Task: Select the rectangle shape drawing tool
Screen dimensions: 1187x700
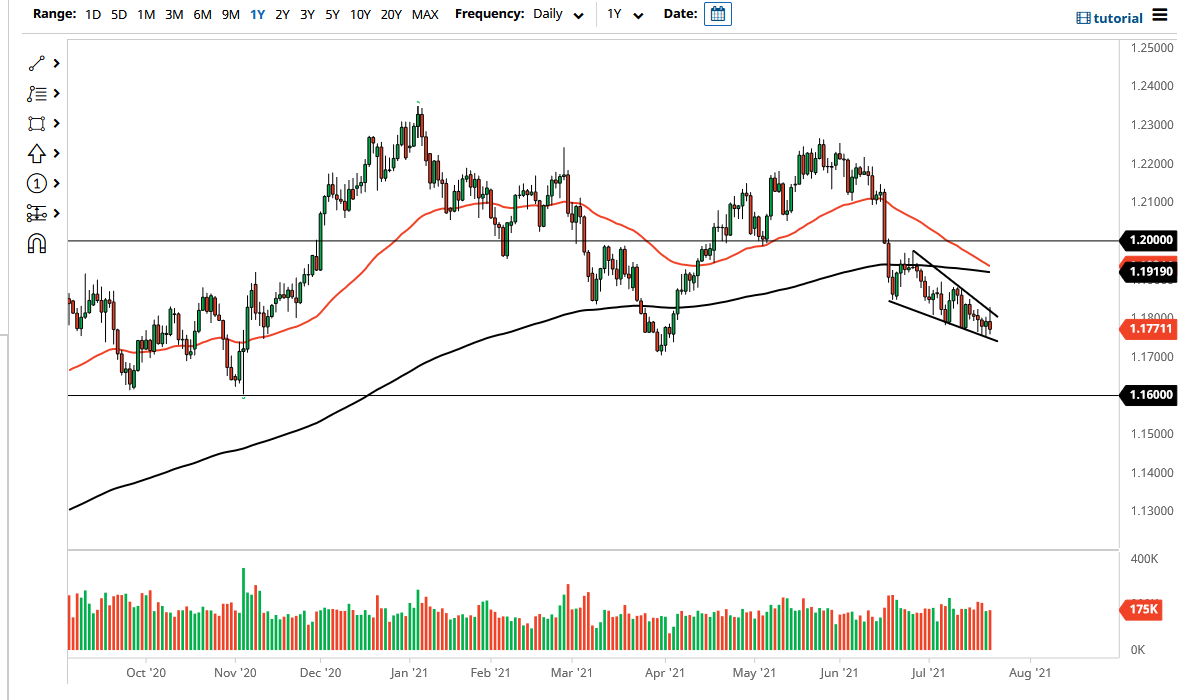Action: [37, 123]
